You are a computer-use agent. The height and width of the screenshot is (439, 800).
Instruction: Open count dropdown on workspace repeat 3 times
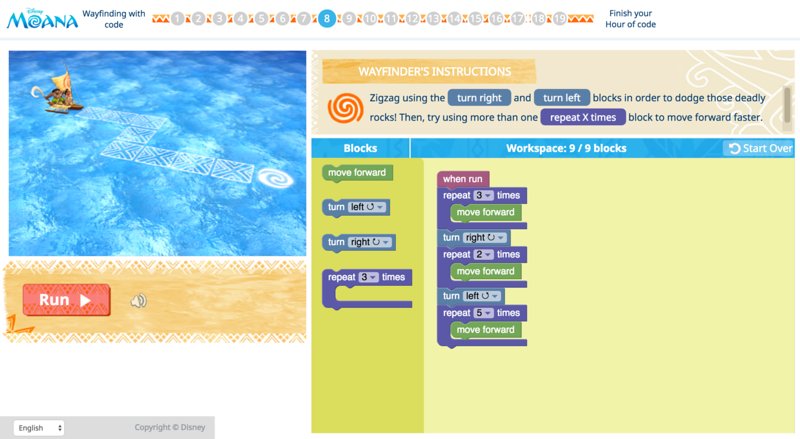pos(484,196)
